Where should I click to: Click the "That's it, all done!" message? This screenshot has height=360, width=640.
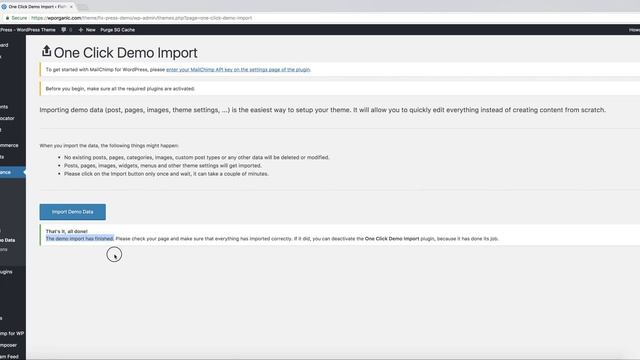point(67,231)
